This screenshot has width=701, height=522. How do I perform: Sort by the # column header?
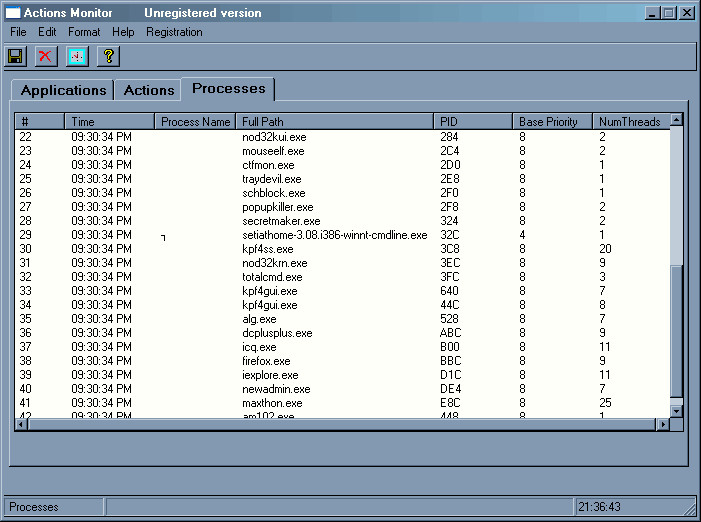[x=40, y=122]
